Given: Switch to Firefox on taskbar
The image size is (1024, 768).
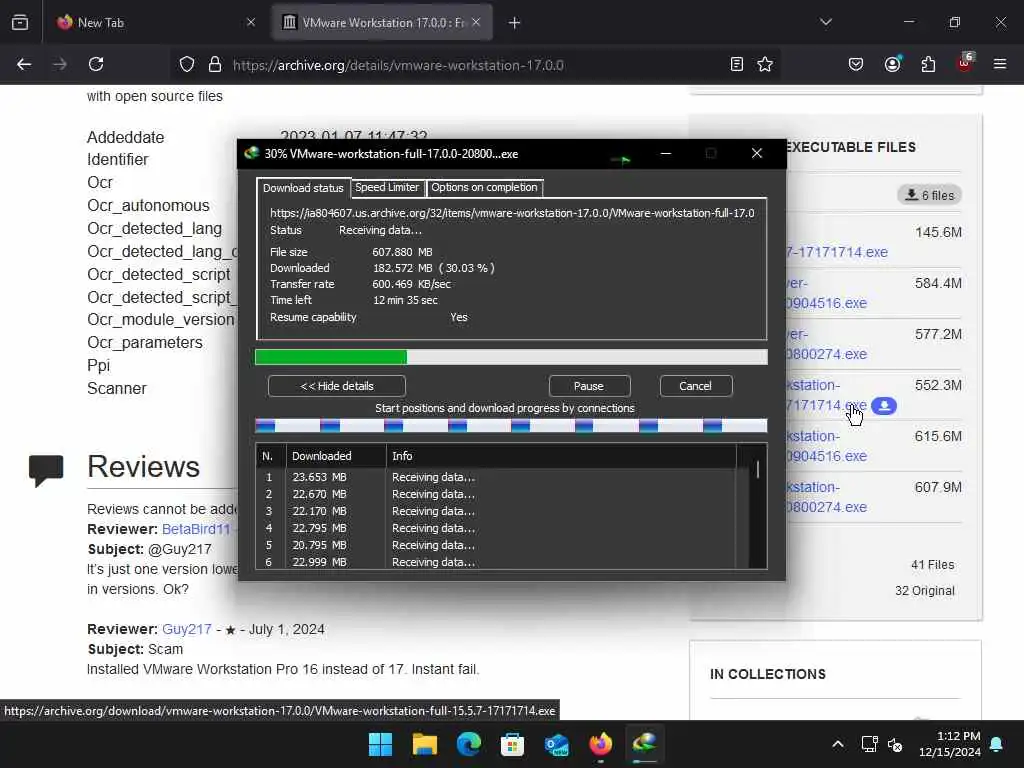Looking at the screenshot, I should pyautogui.click(x=601, y=744).
